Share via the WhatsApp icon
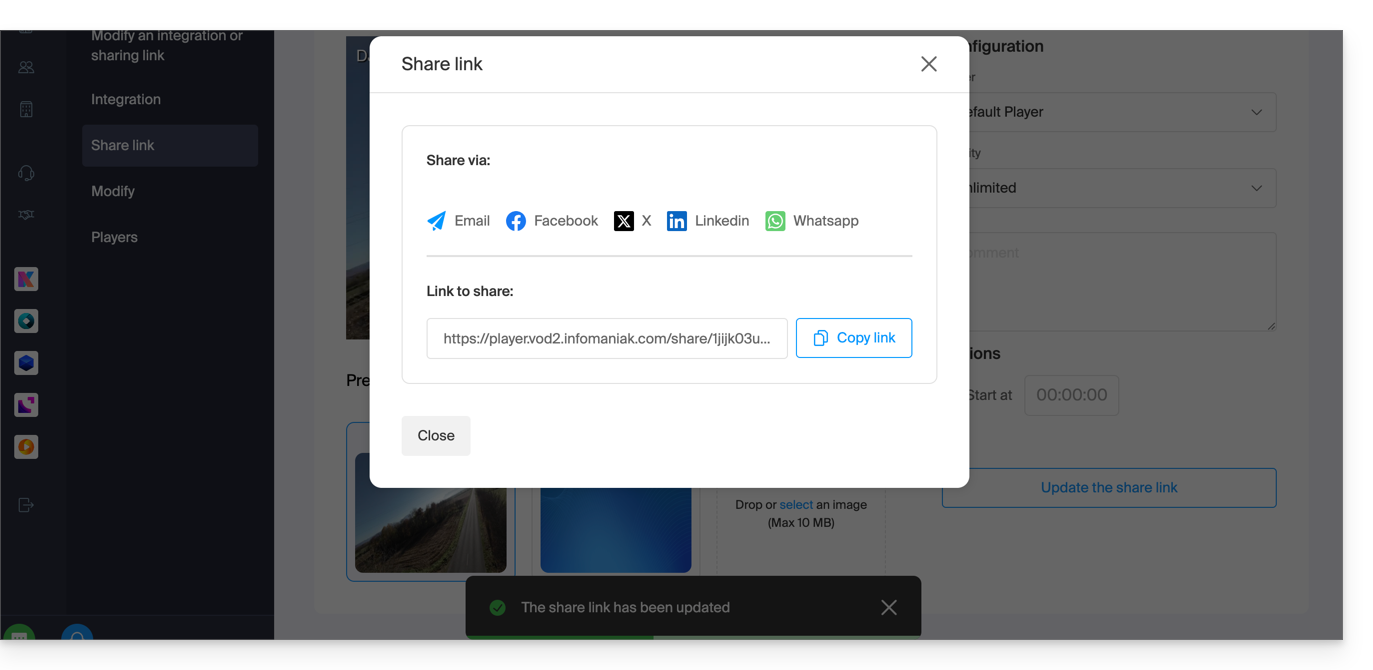The image size is (1373, 670). [775, 221]
